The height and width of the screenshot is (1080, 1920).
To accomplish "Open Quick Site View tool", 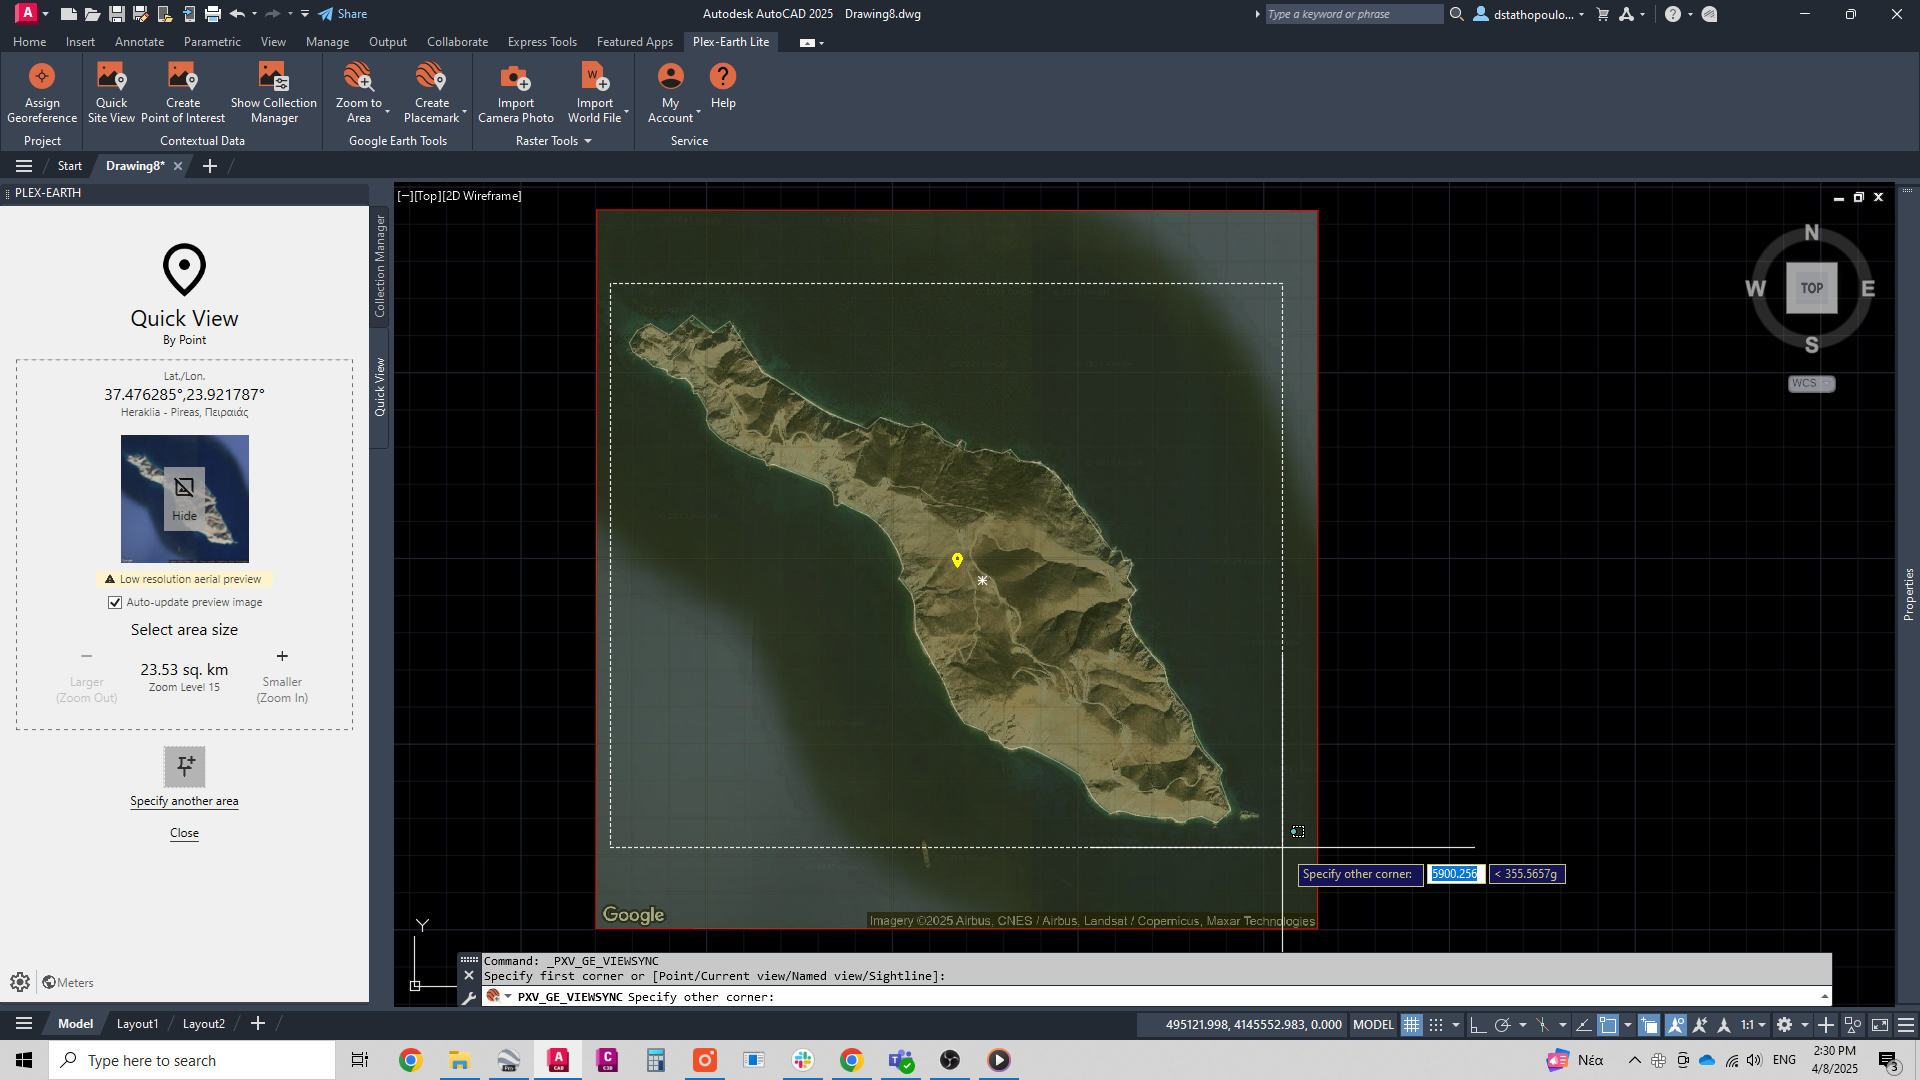I will 111,92.
